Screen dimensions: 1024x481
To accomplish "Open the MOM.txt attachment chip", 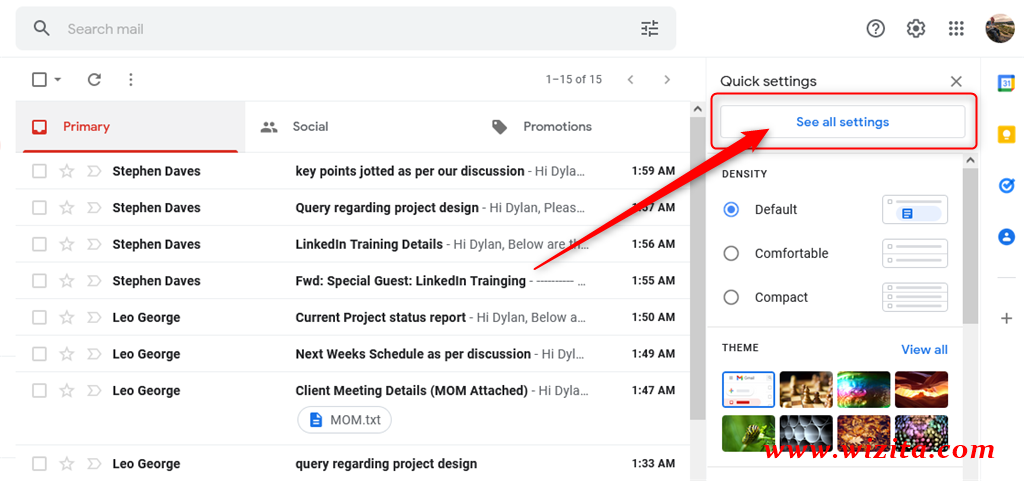I will coord(344,420).
